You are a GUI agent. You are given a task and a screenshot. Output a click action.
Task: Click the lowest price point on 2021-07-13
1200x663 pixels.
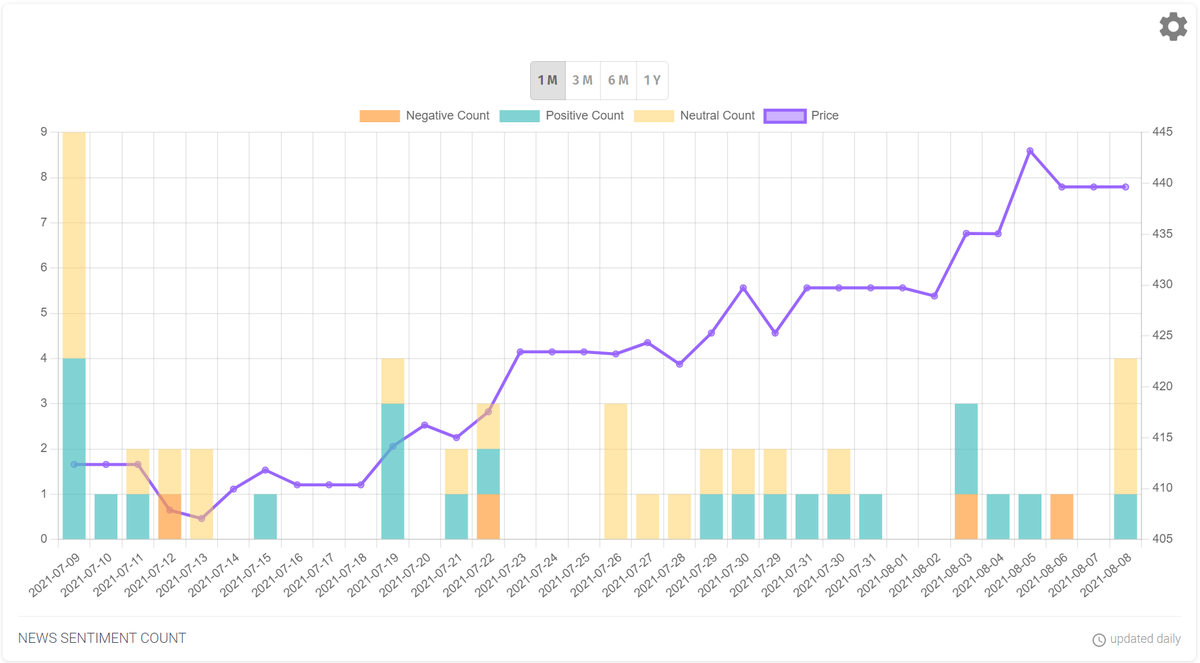(x=201, y=518)
